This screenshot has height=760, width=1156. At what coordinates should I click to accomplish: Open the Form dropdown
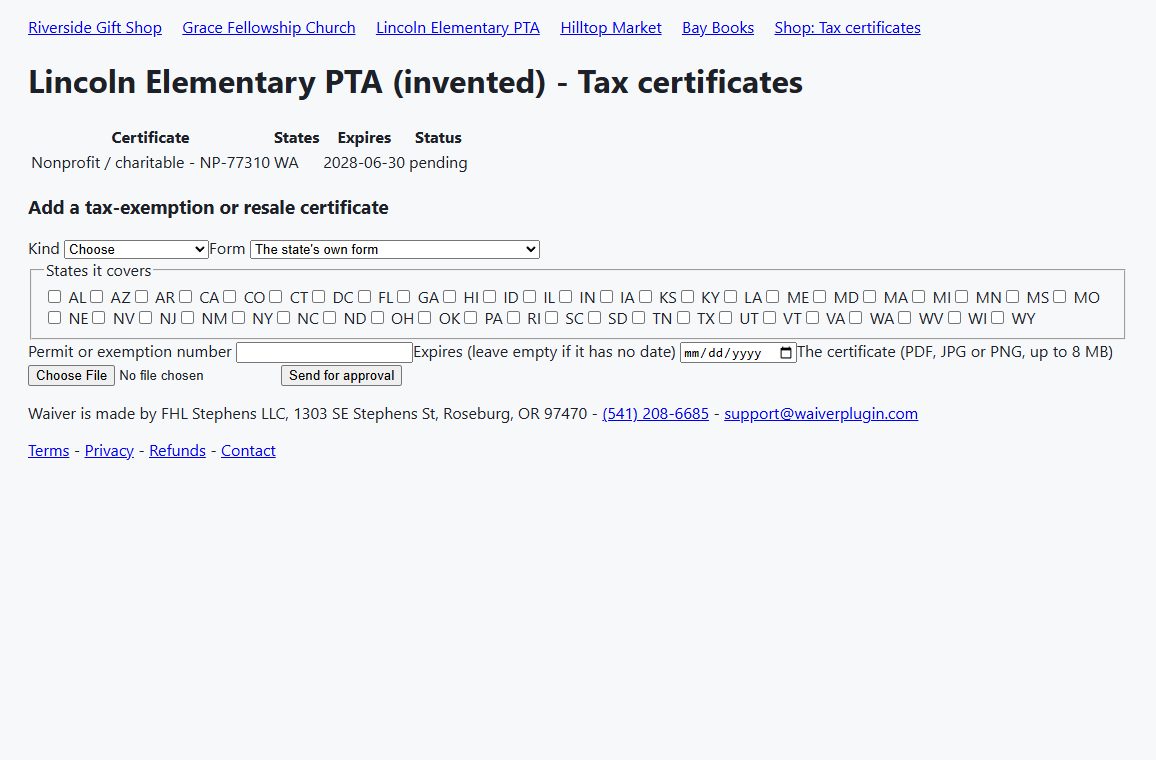point(395,249)
